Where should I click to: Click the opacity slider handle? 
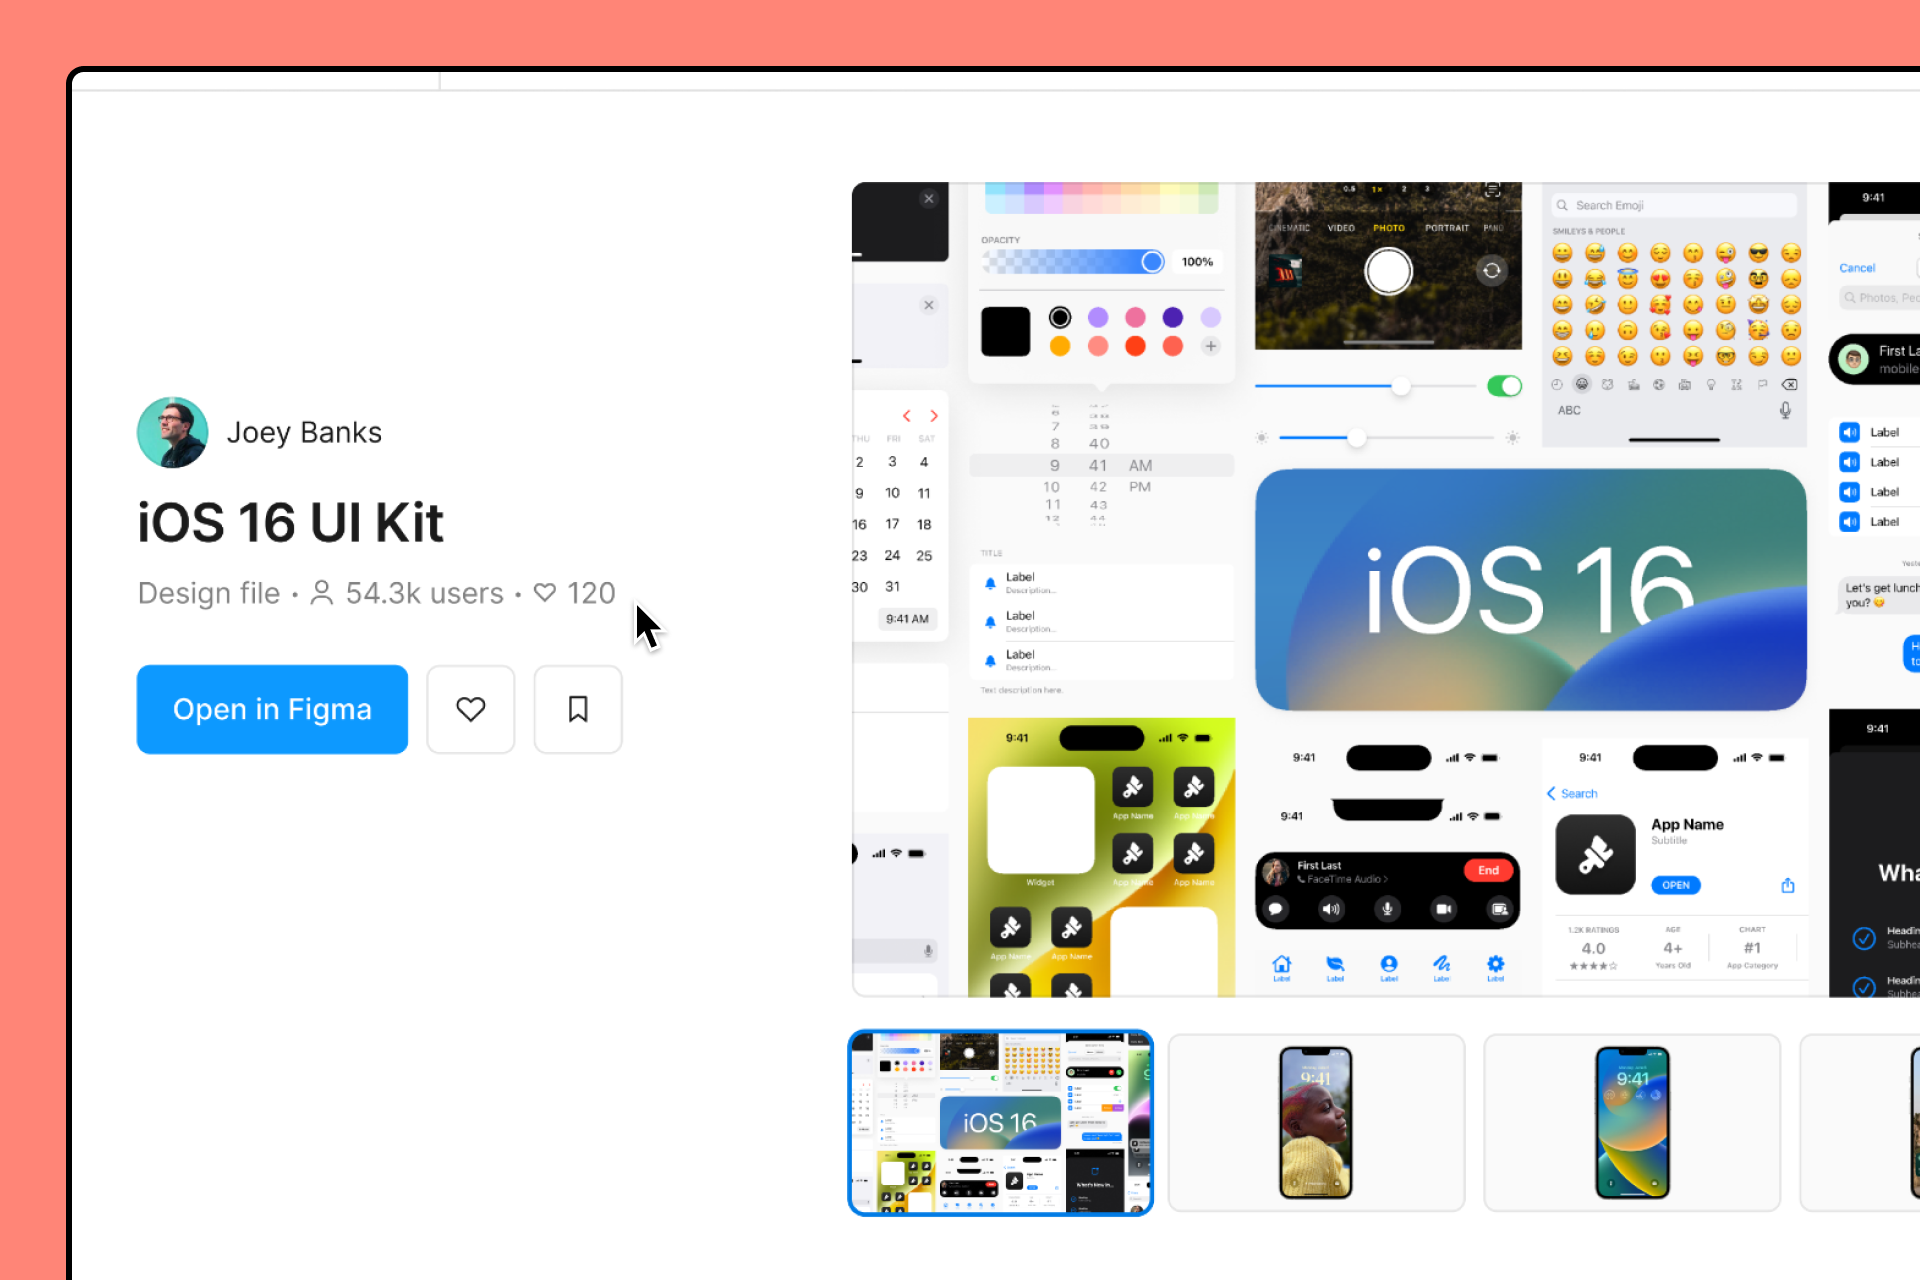(x=1152, y=262)
